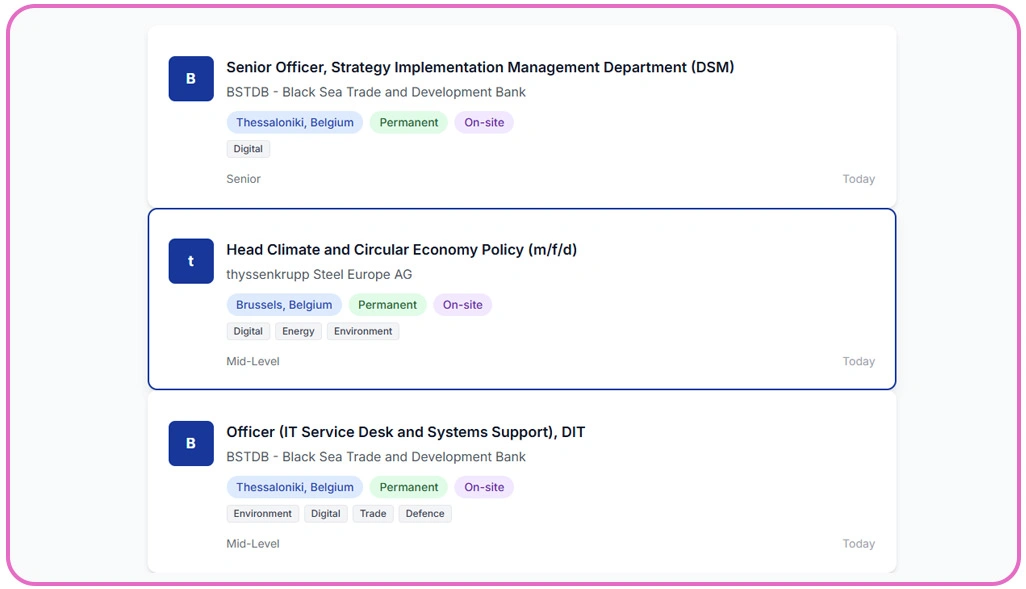
Task: Click the Senior experience level label
Action: 243,179
